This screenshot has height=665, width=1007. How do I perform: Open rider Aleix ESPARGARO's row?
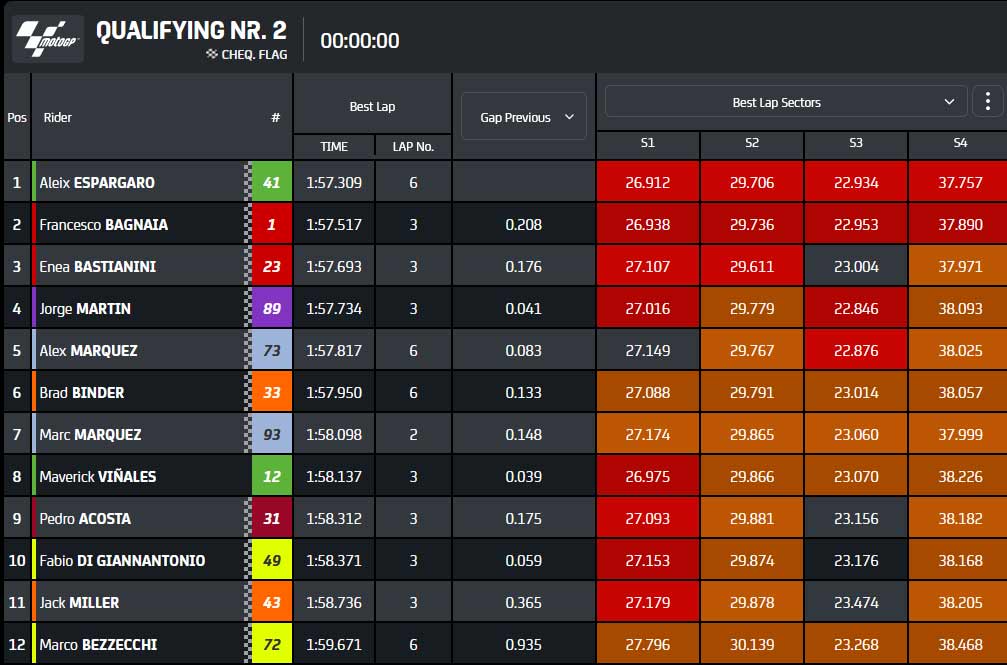[505, 182]
